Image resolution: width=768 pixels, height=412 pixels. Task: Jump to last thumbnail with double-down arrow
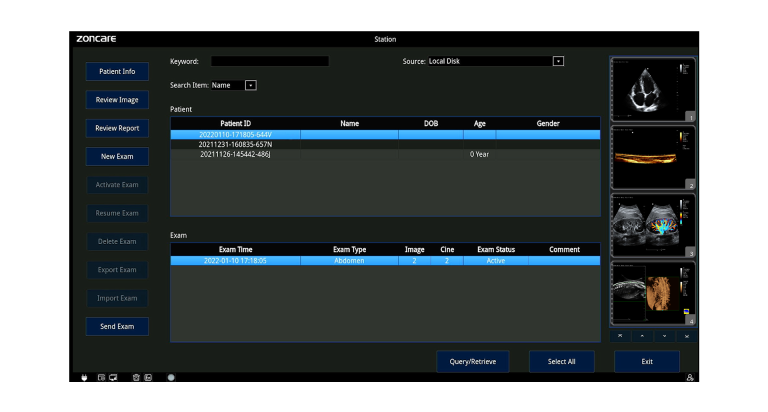tap(686, 336)
